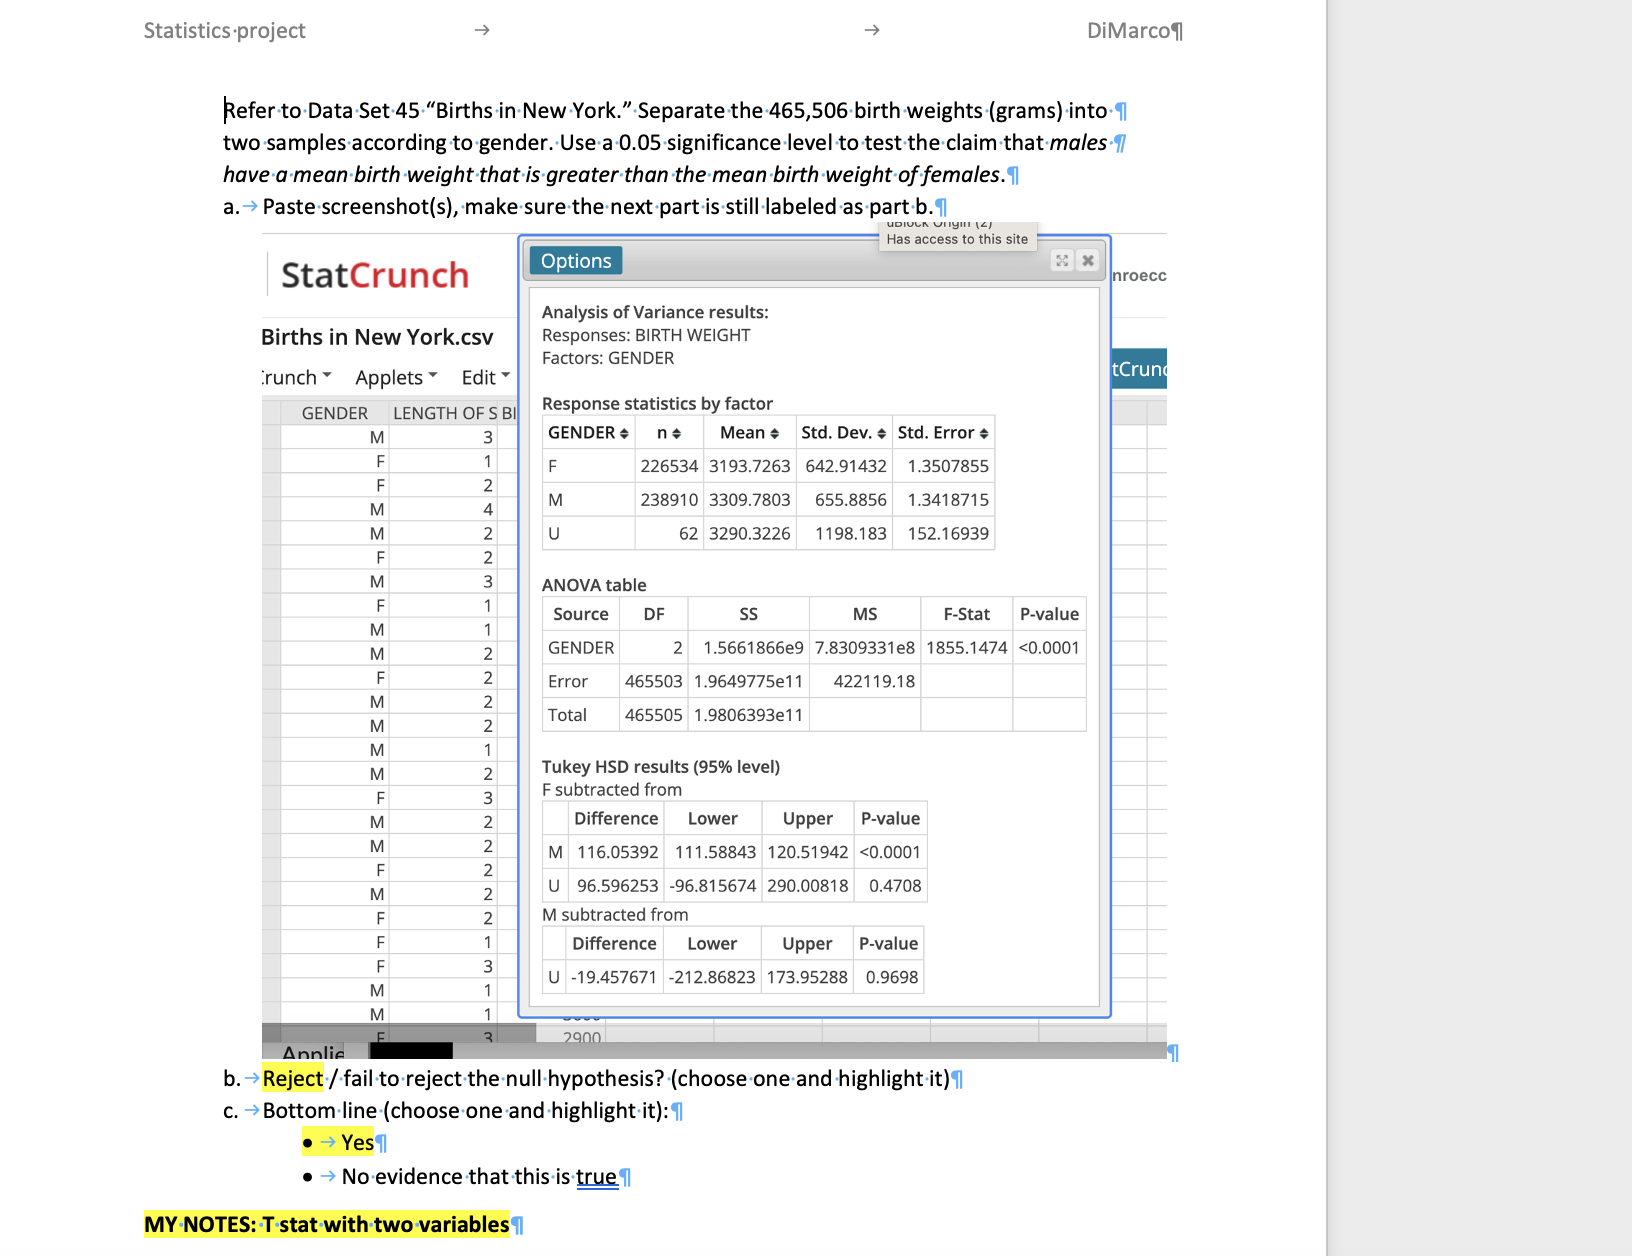
Task: Open the Crunch dropdown menu
Action: (293, 377)
